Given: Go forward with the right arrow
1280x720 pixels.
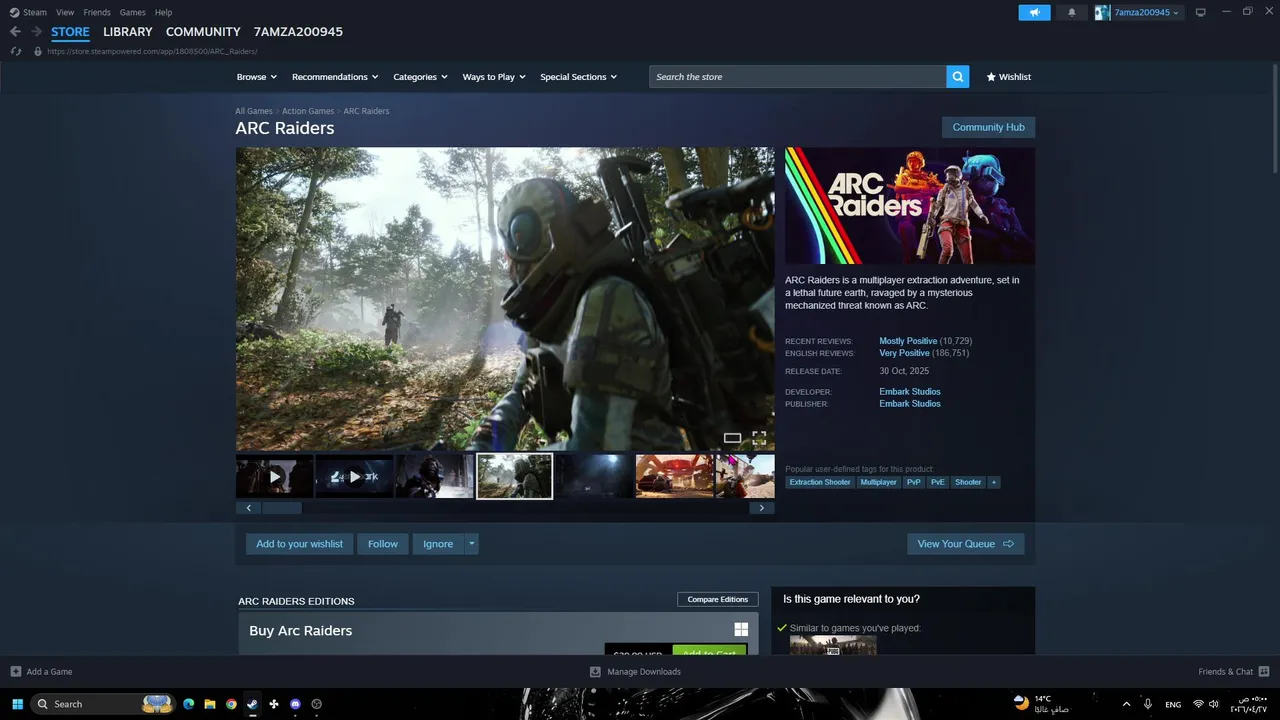Looking at the screenshot, I should pyautogui.click(x=37, y=32).
